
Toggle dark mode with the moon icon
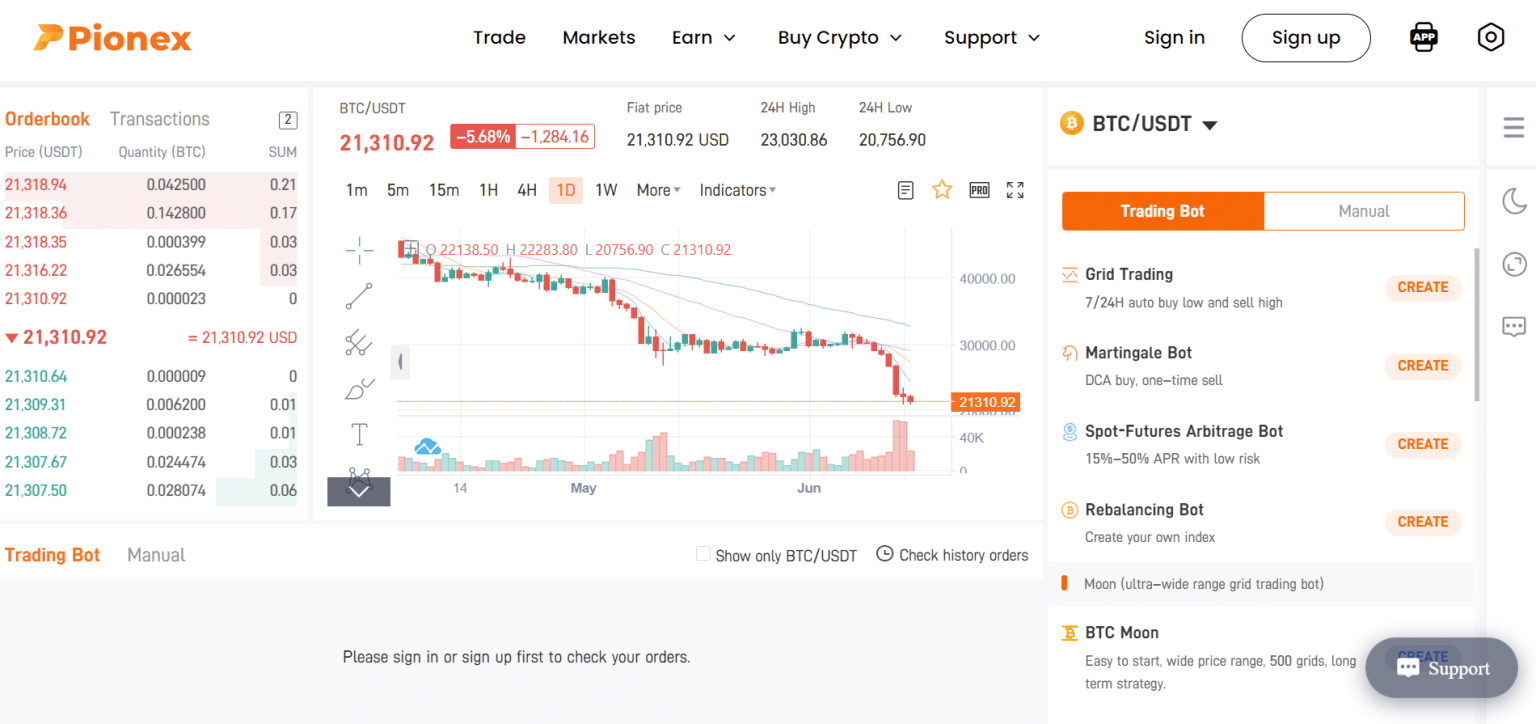(x=1514, y=201)
